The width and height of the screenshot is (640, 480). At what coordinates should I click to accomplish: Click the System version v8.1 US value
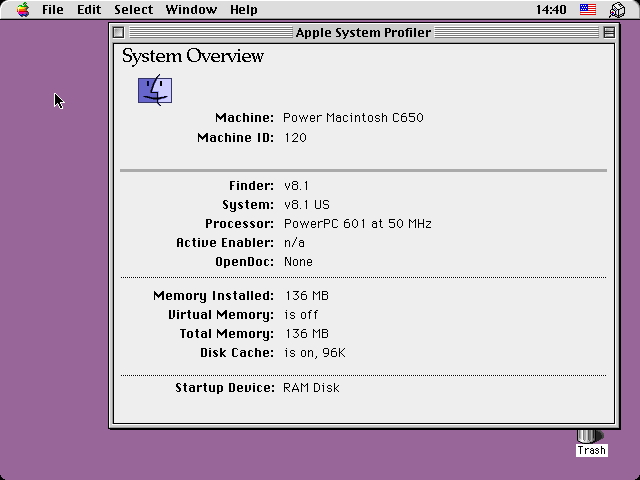(x=307, y=204)
